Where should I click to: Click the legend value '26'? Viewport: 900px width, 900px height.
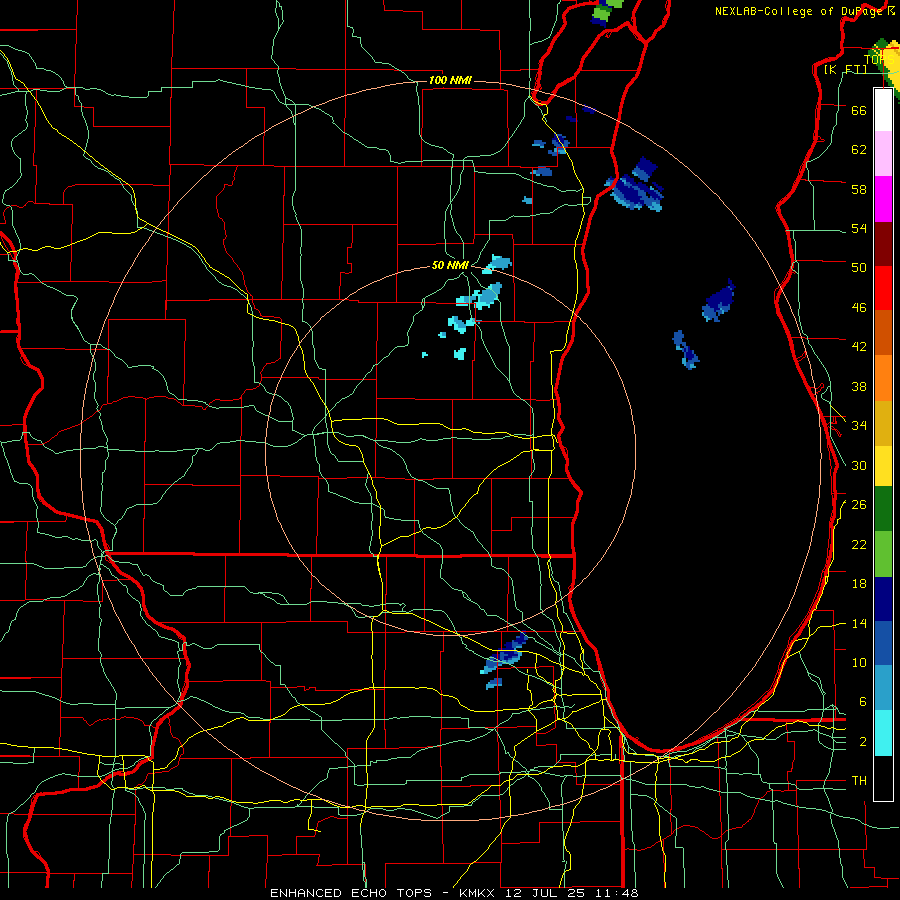pos(859,505)
